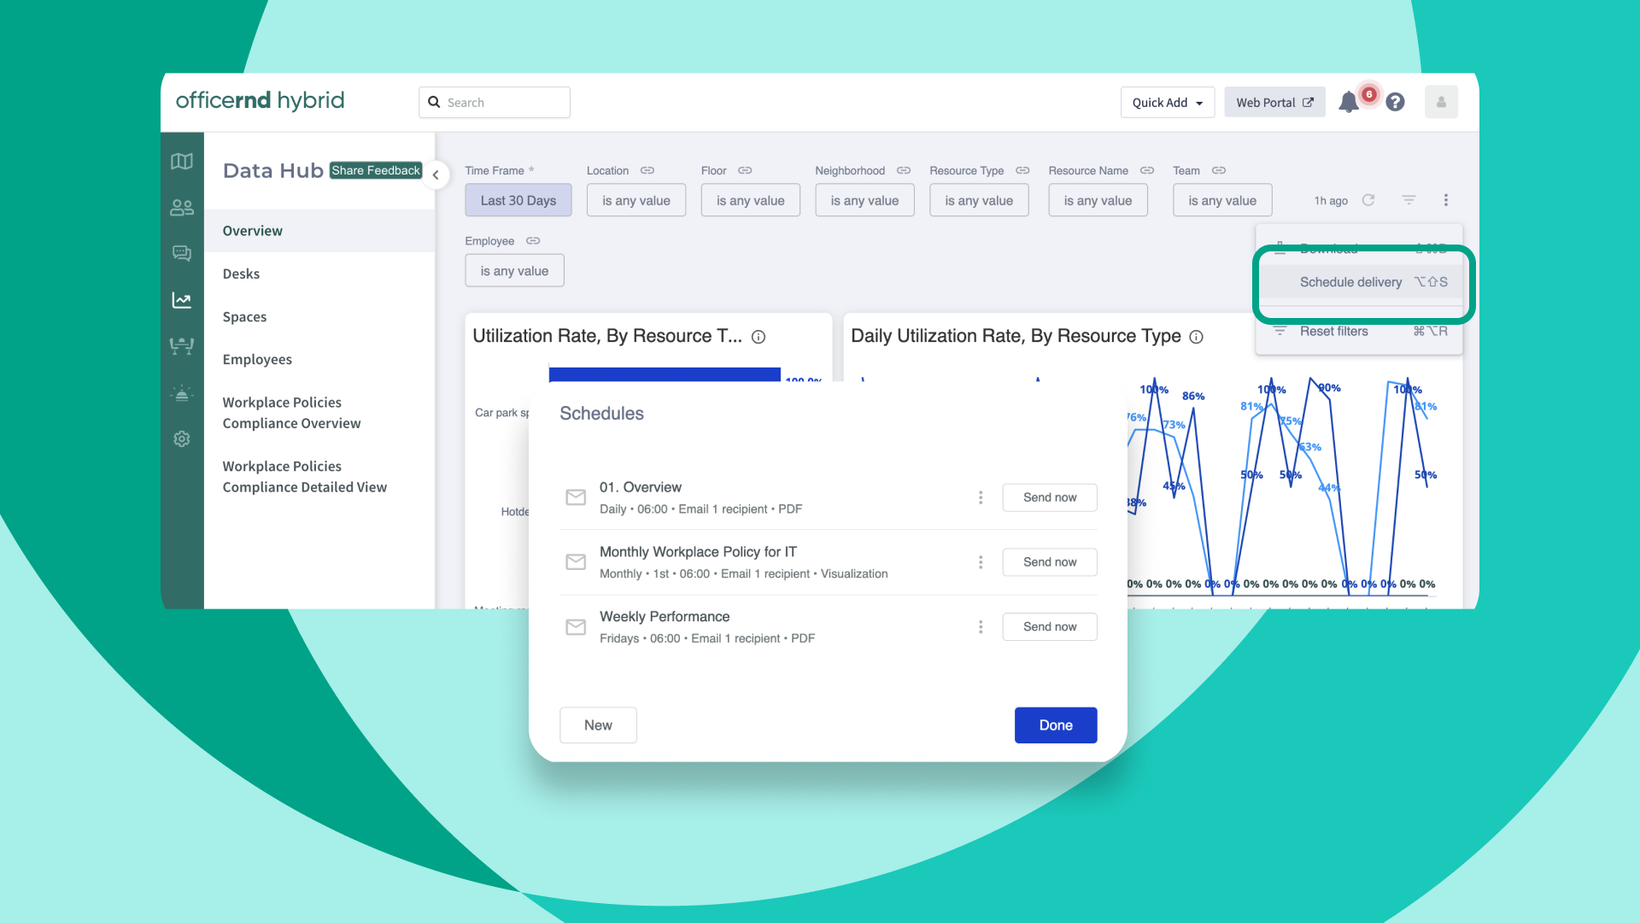
Task: Open the Resource Name filter value
Action: coord(1098,200)
